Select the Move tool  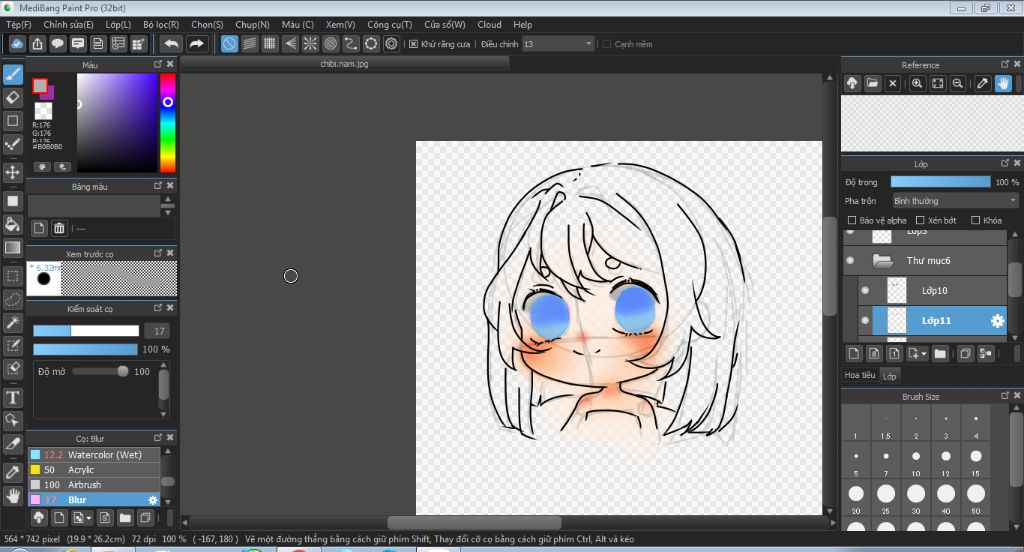[x=12, y=172]
